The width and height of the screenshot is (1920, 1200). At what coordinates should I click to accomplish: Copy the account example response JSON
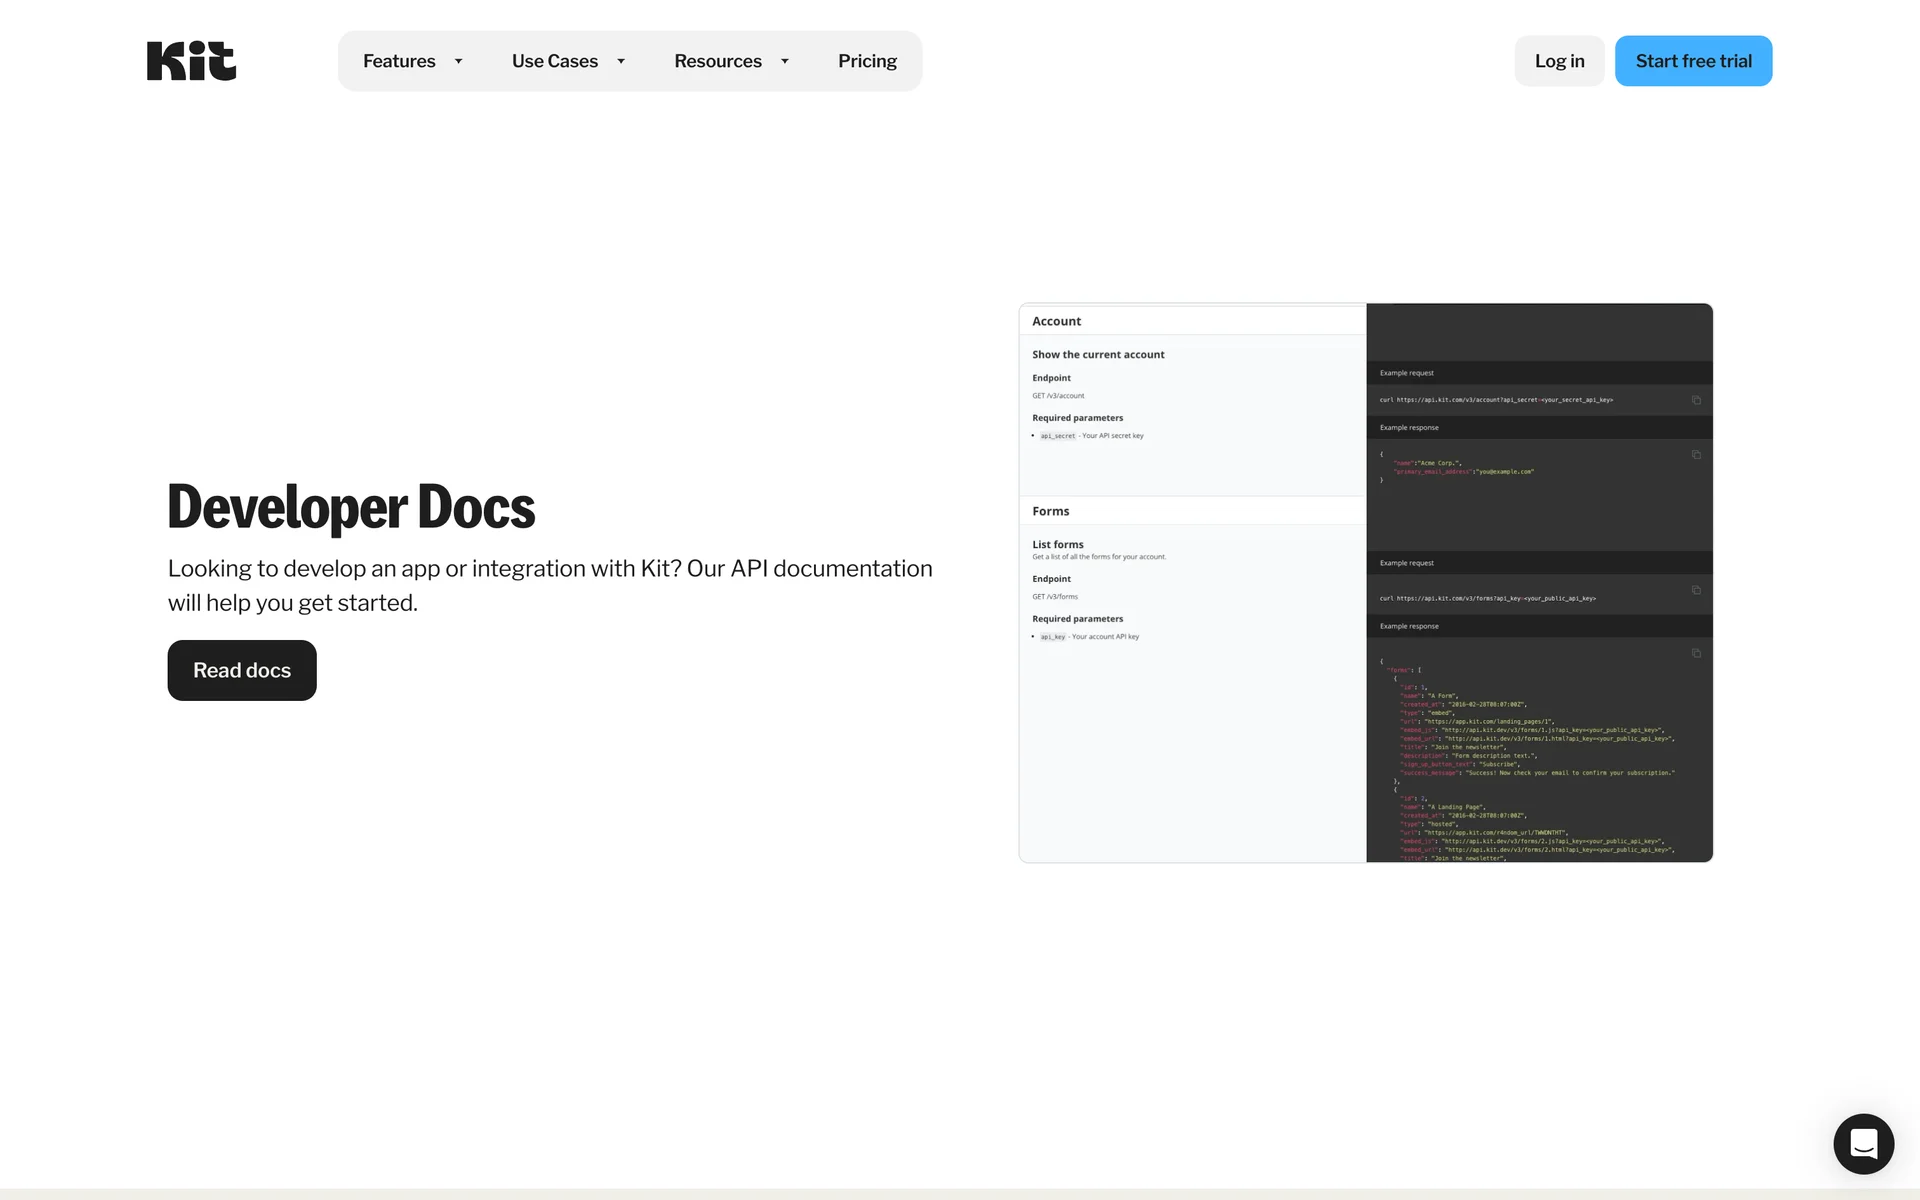click(x=1696, y=455)
